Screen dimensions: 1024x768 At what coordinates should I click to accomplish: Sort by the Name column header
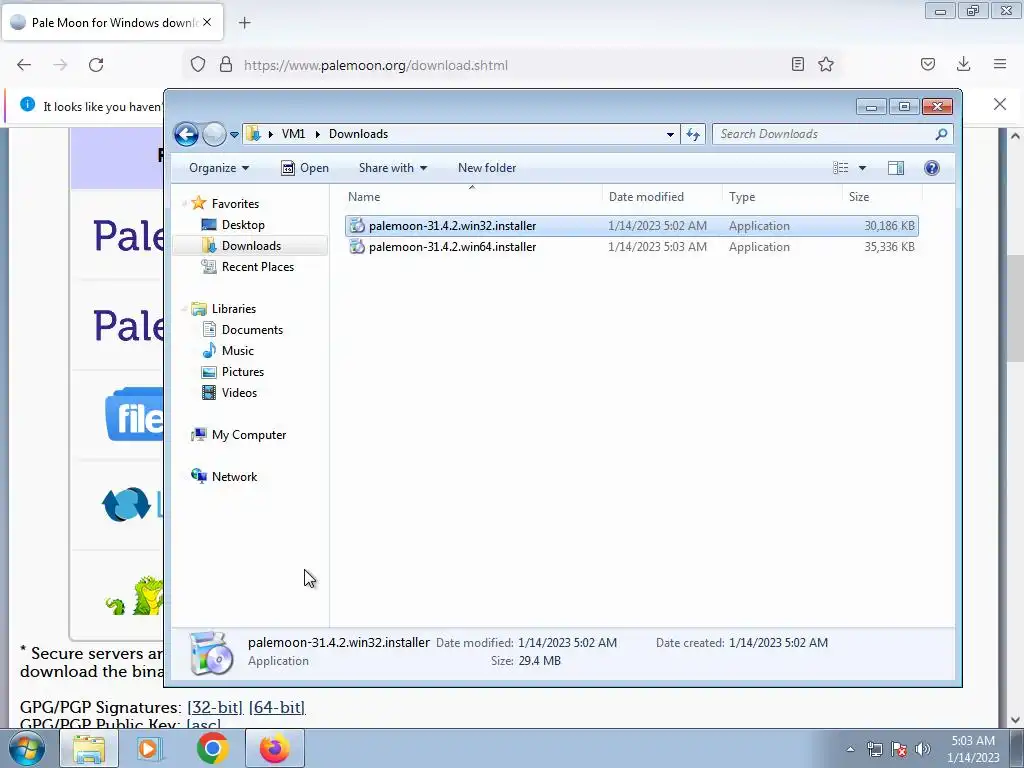point(472,197)
